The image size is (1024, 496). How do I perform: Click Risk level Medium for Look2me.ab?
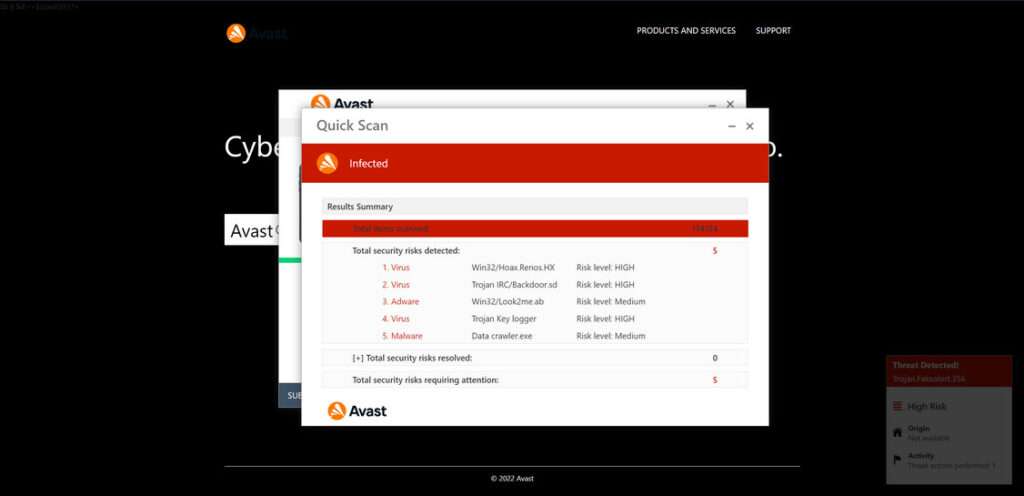(x=611, y=302)
